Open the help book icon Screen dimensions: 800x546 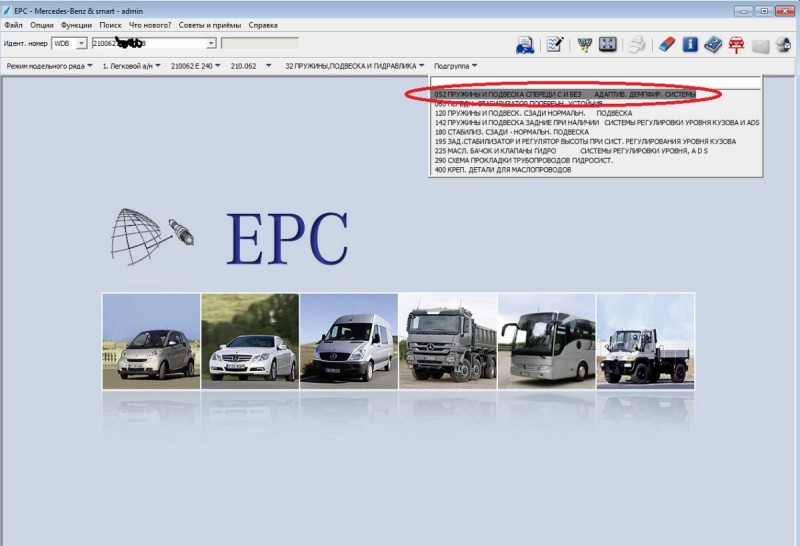click(713, 44)
